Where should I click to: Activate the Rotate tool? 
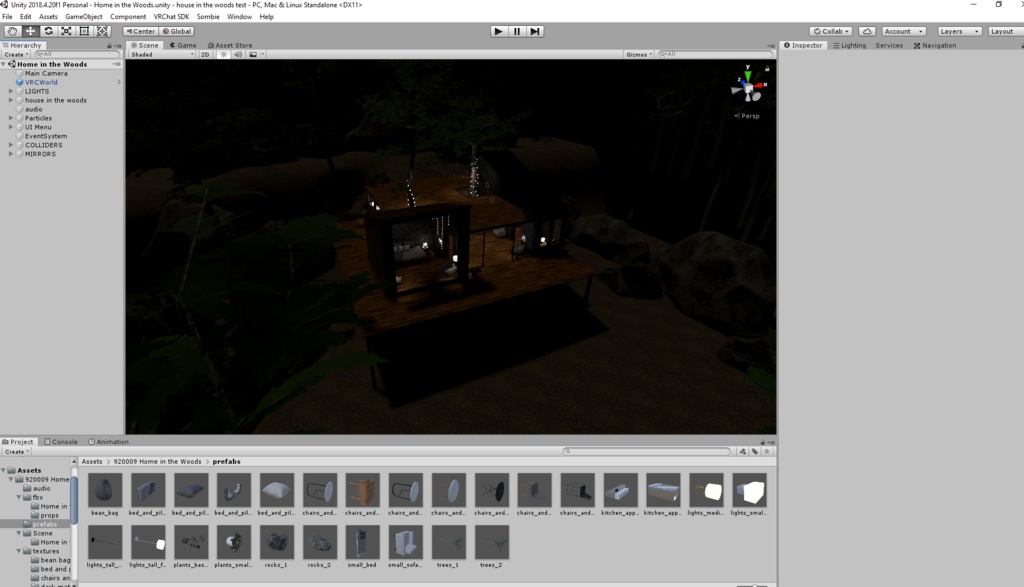(x=48, y=31)
